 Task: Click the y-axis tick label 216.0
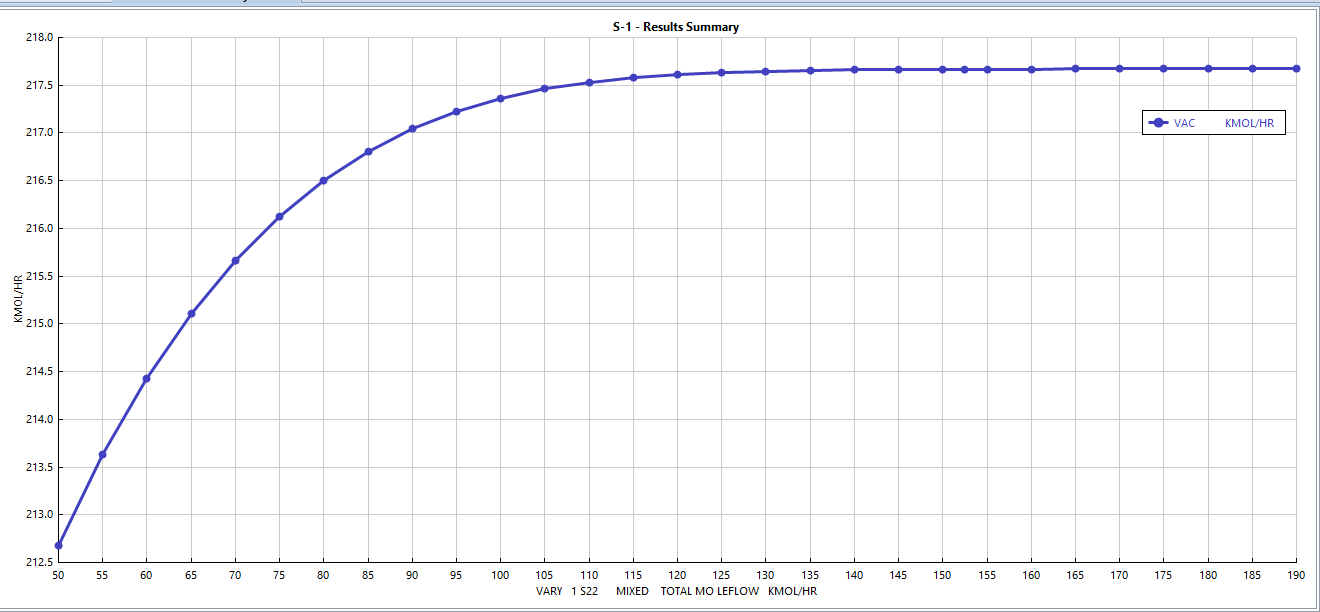(x=38, y=228)
